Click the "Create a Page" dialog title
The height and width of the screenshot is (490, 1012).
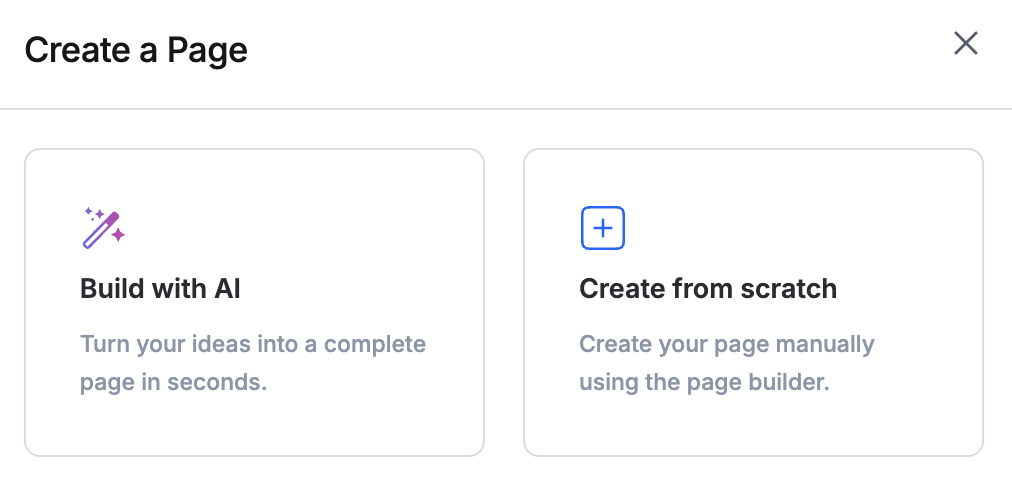(x=136, y=49)
